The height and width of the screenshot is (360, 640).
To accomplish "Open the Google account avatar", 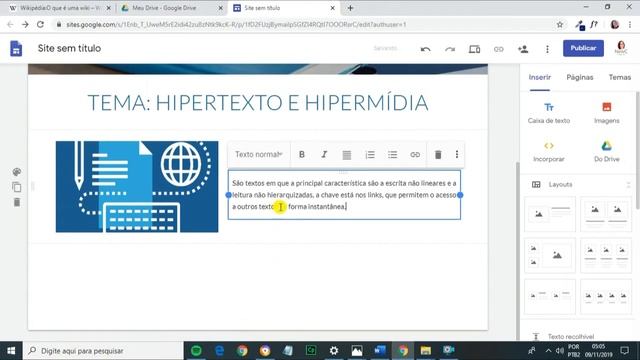I will (x=621, y=47).
